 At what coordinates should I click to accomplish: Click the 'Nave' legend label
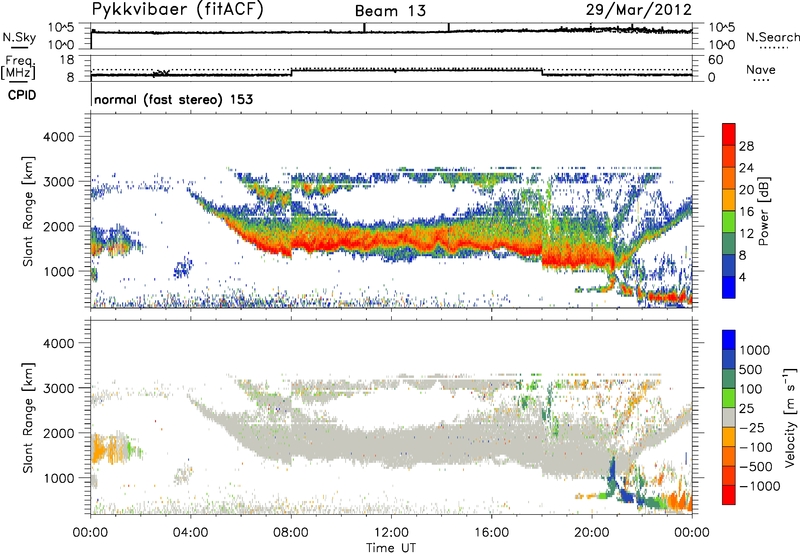pyautogui.click(x=761, y=69)
